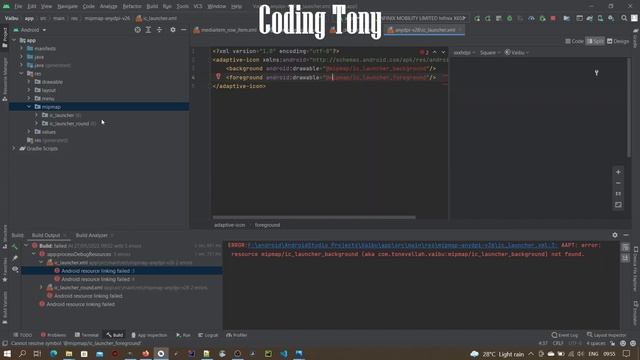Select the values folder in tree
The image size is (640, 360).
coord(48,132)
